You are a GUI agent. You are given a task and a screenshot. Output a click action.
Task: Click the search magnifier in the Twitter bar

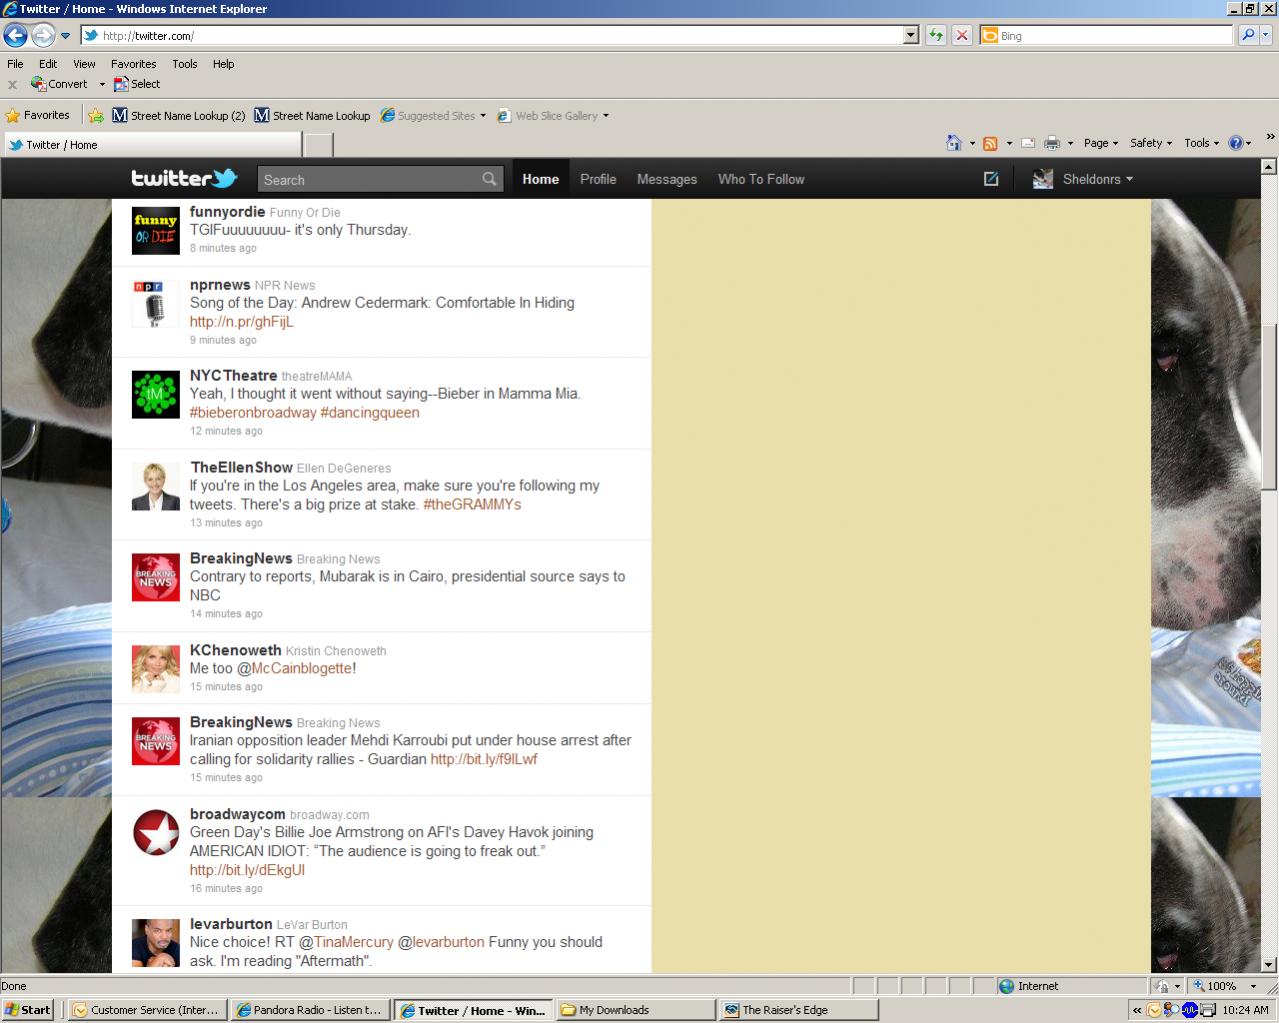click(x=489, y=179)
